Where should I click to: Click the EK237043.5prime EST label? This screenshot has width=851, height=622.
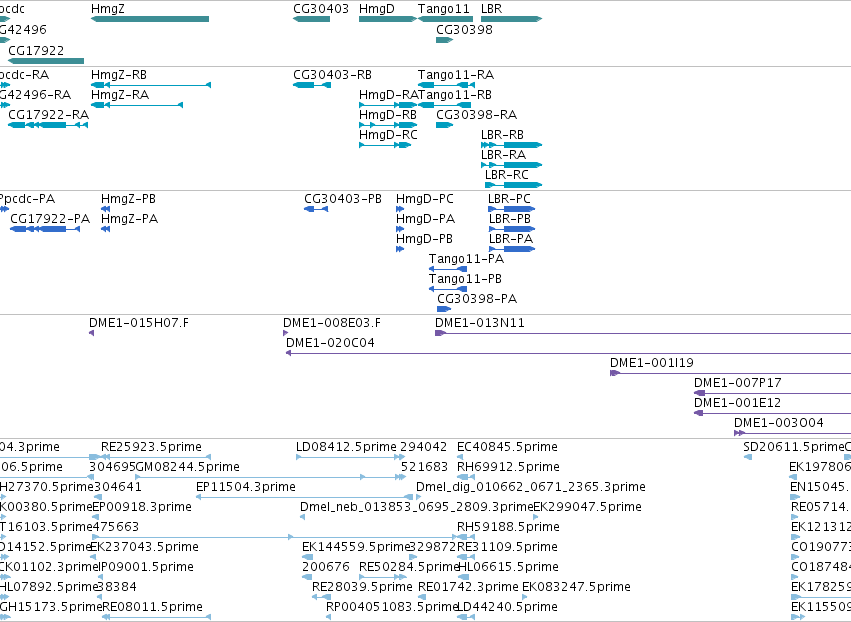tap(144, 548)
